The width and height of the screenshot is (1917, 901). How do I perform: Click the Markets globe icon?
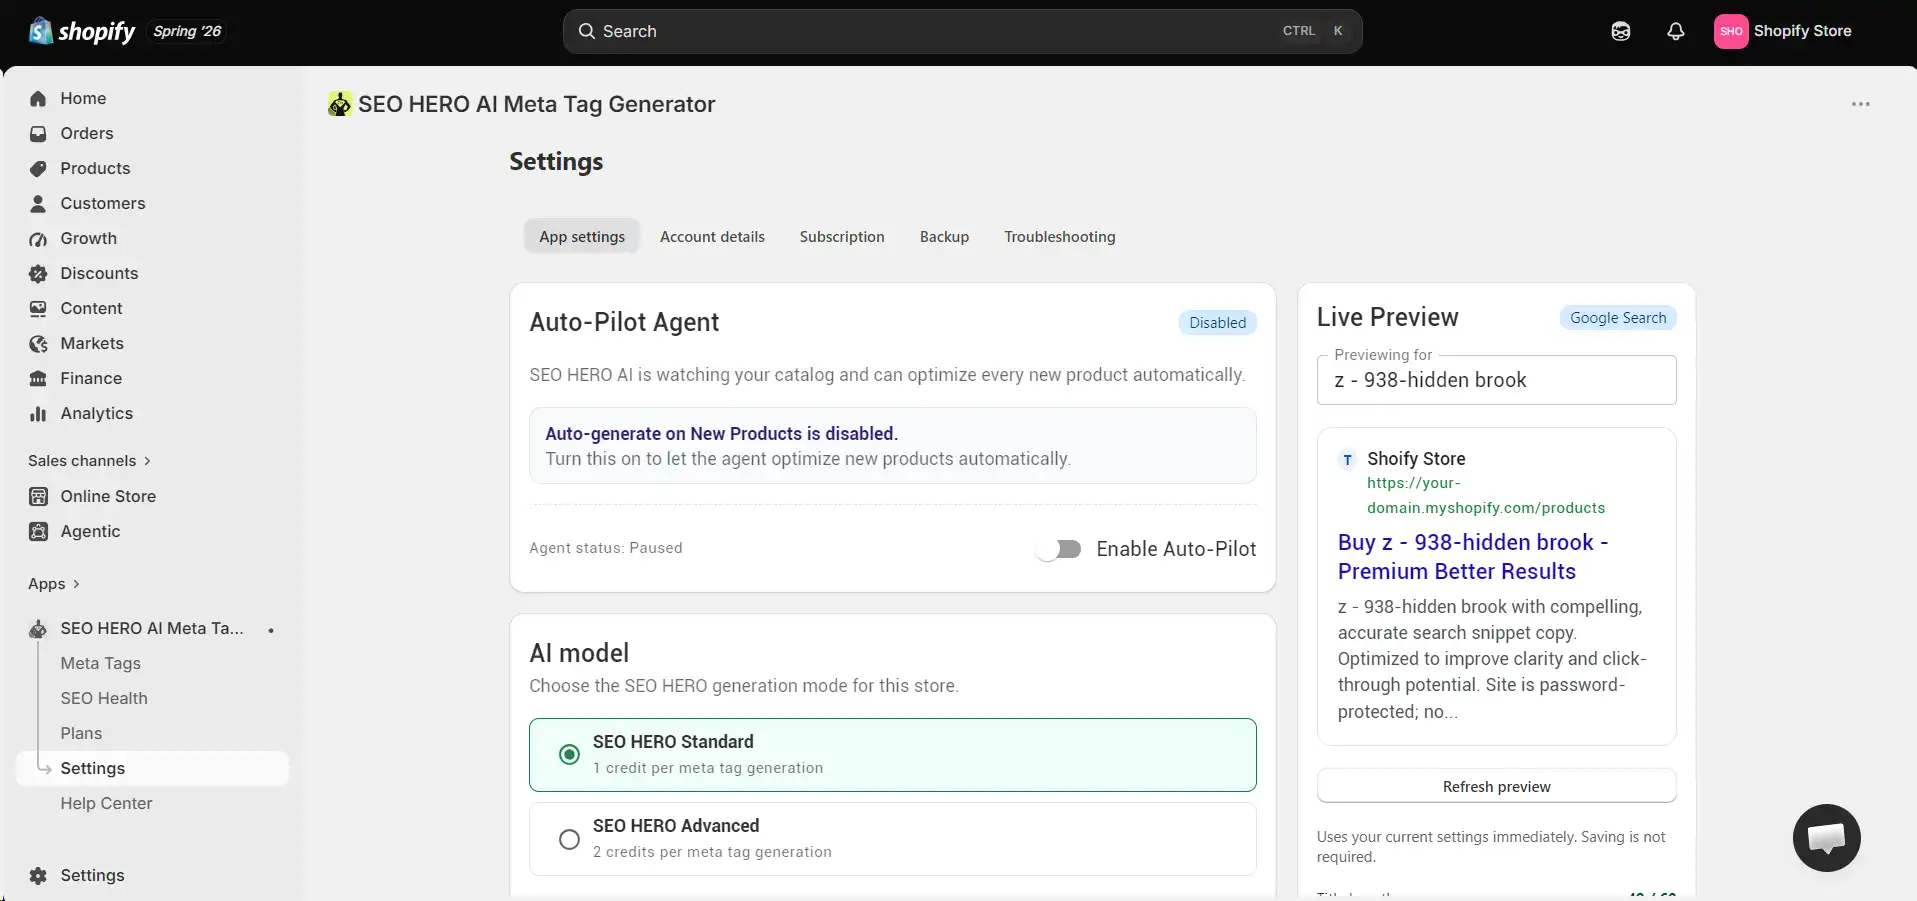[38, 343]
